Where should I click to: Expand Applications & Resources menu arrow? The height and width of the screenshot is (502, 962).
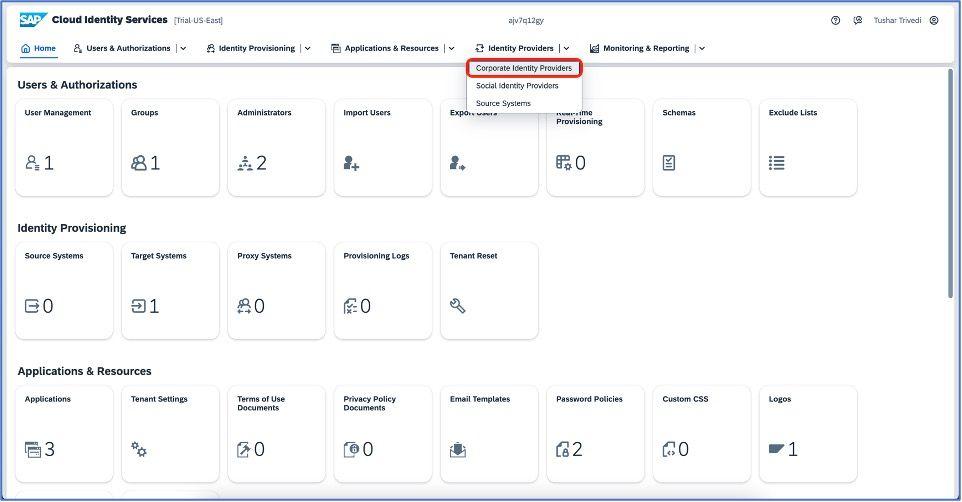tap(452, 48)
